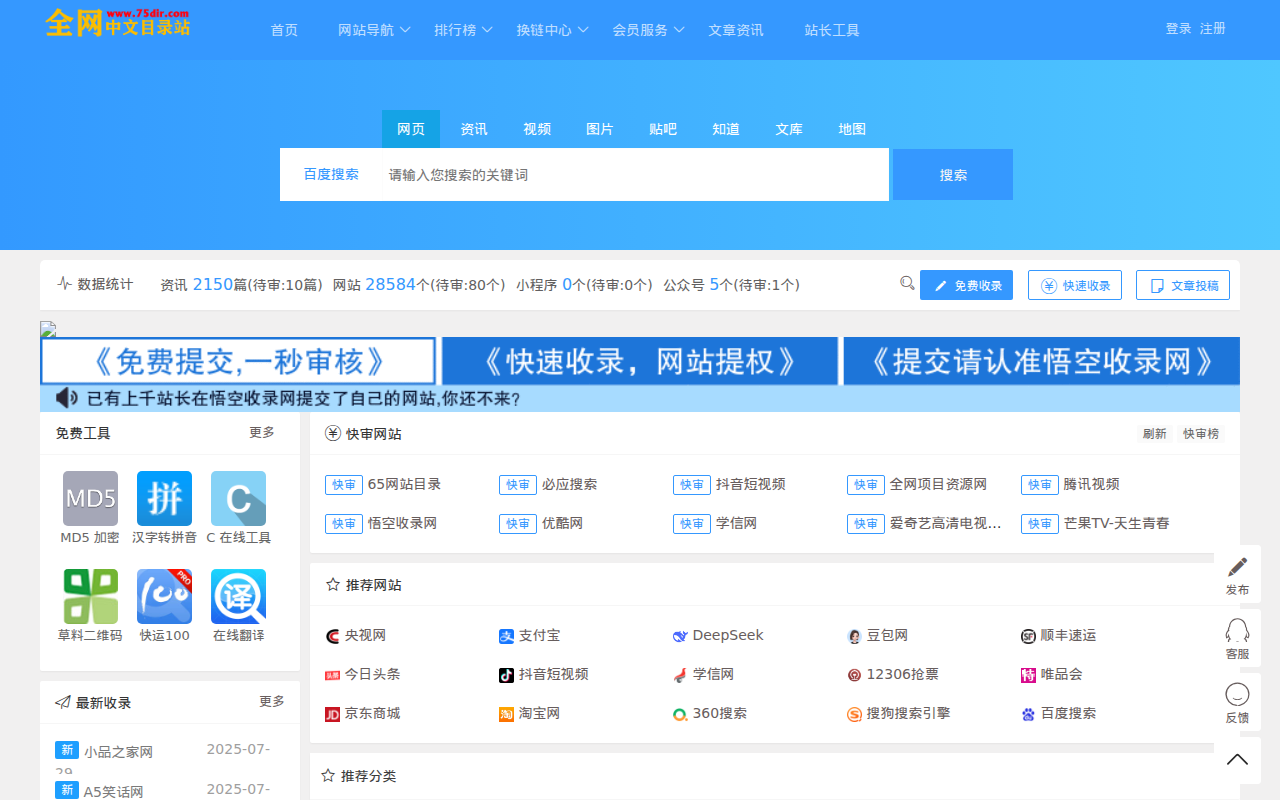Select the 资讯 search tab
This screenshot has width=1280, height=800.
(474, 129)
